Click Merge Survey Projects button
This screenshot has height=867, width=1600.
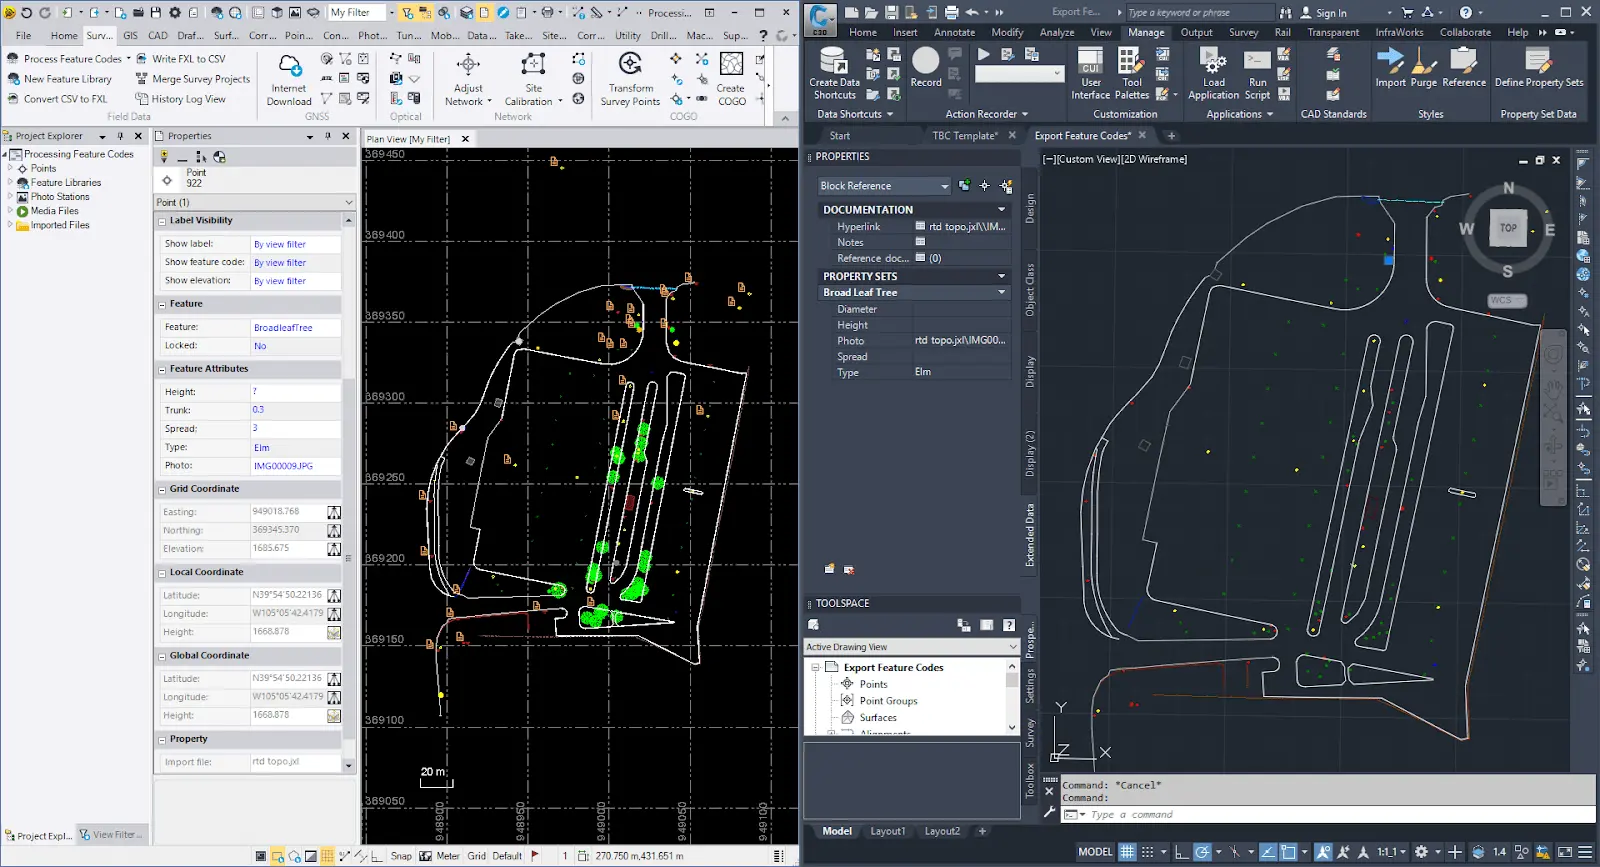199,79
